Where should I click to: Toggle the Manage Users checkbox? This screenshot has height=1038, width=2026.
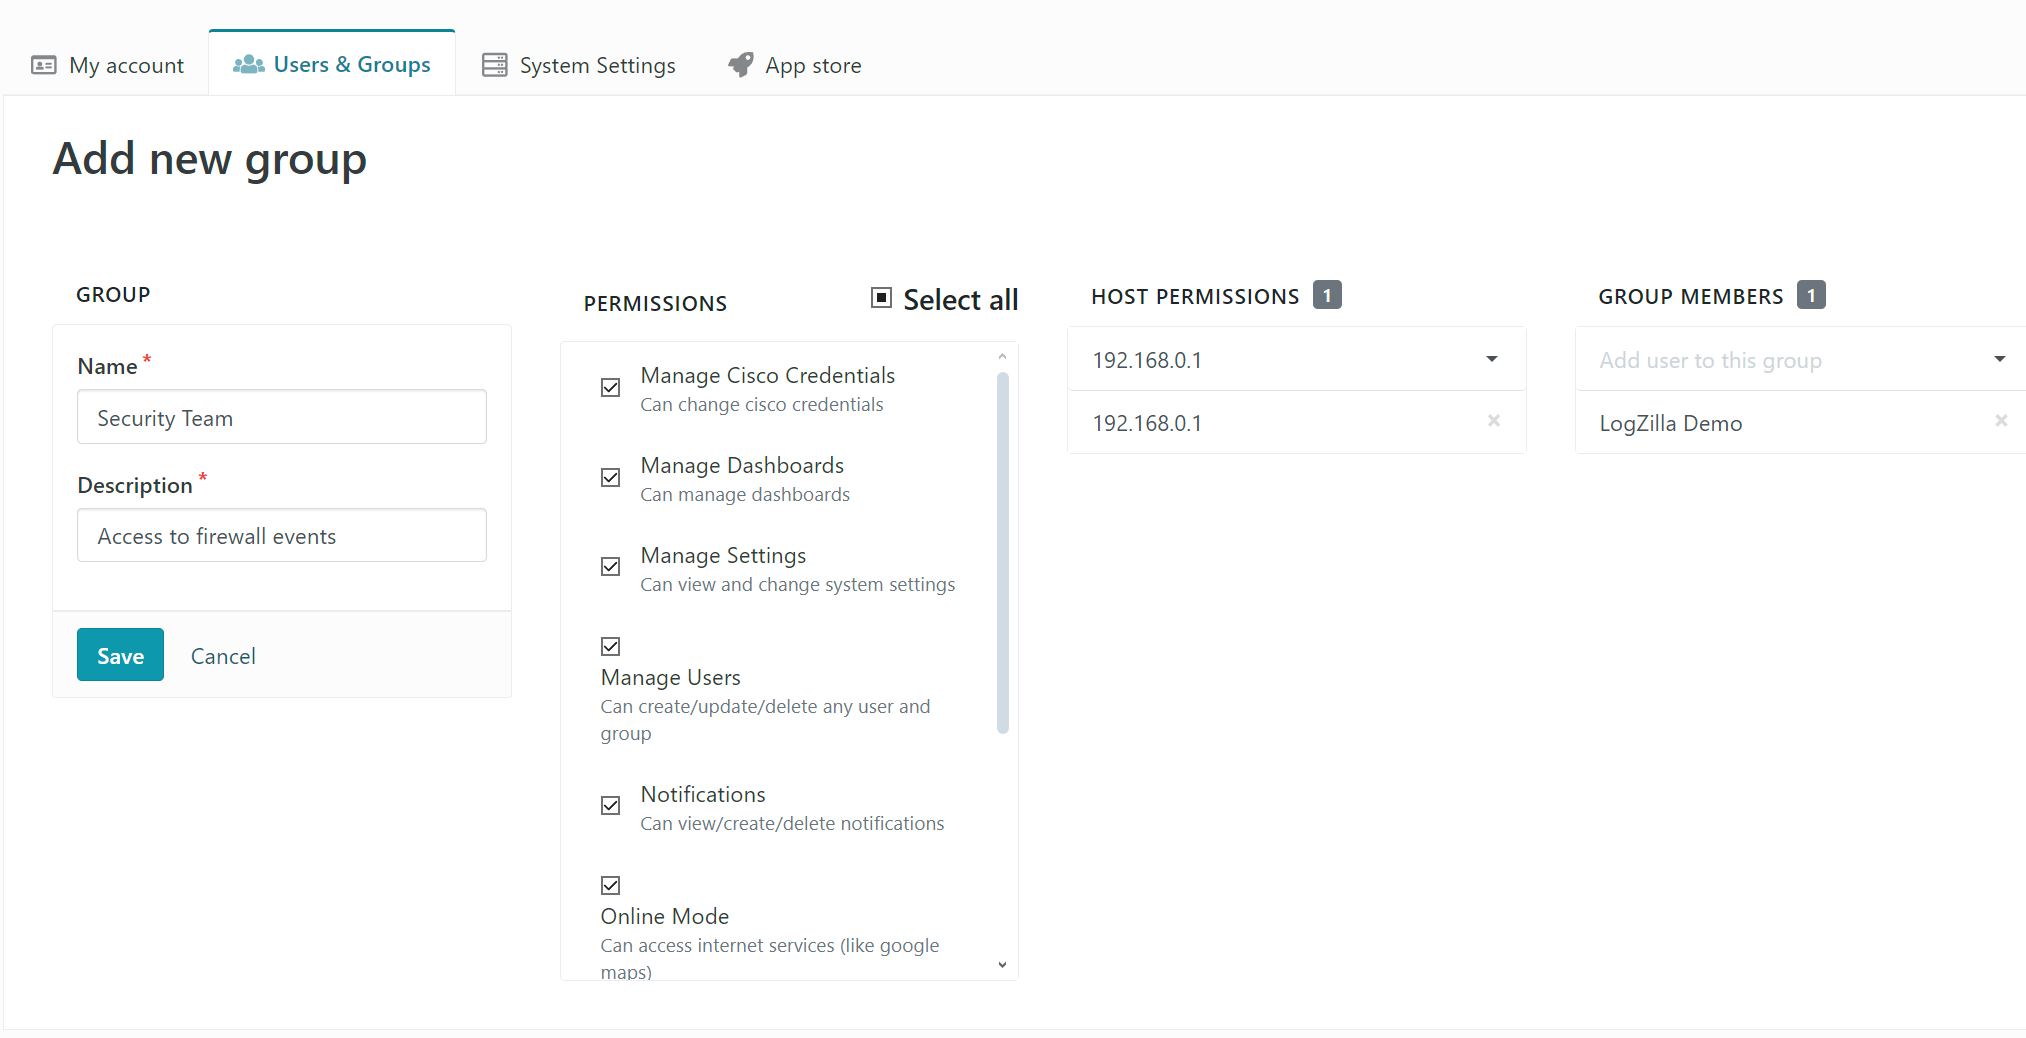tap(610, 646)
